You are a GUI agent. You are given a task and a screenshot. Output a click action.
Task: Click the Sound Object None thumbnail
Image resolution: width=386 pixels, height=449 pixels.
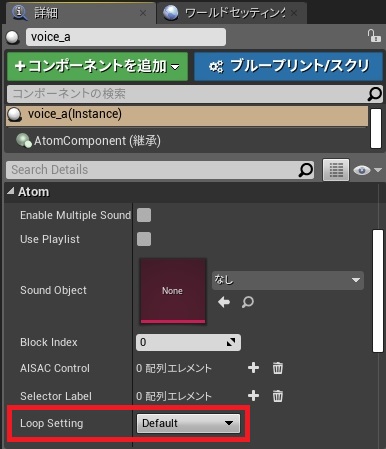(x=173, y=291)
